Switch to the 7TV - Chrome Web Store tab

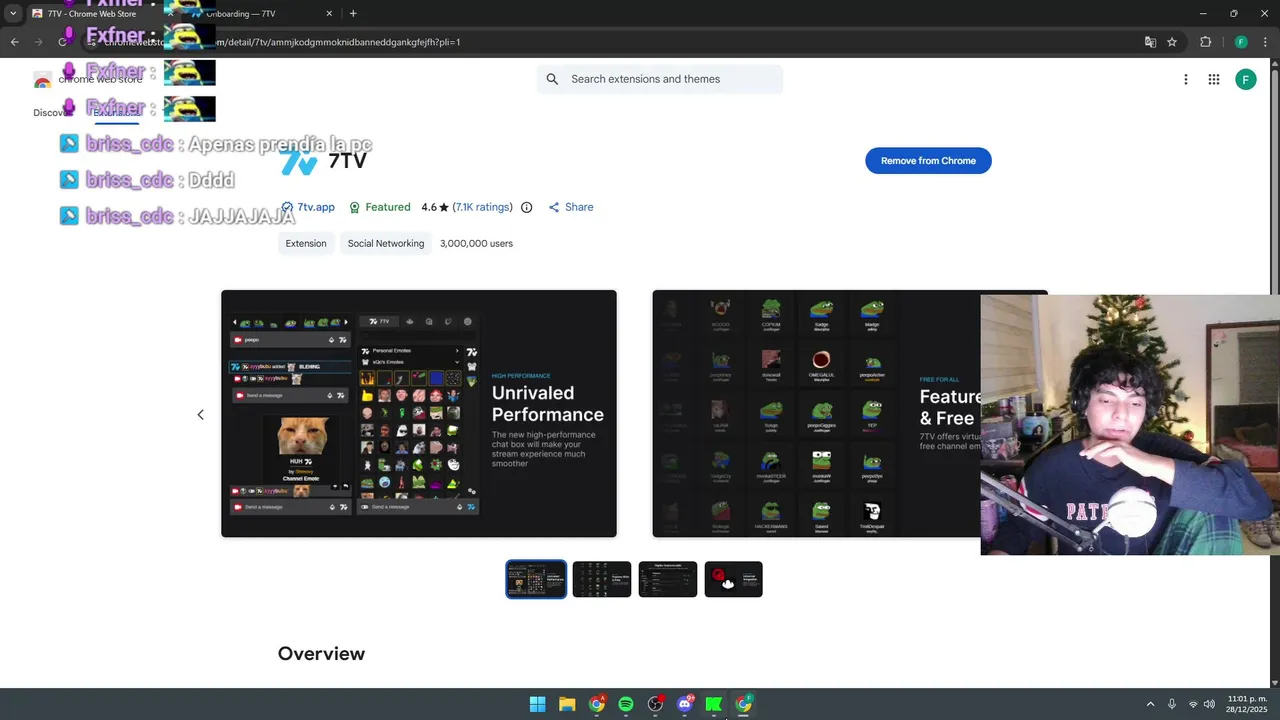[100, 14]
